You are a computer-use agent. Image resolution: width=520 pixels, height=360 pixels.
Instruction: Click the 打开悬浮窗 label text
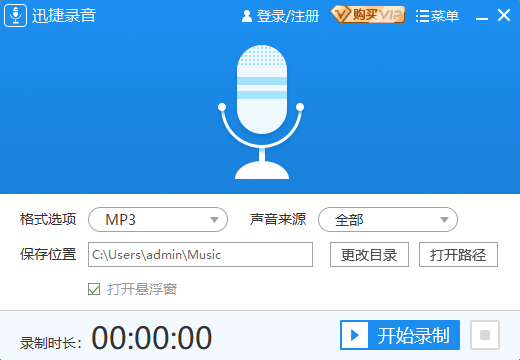[142, 289]
